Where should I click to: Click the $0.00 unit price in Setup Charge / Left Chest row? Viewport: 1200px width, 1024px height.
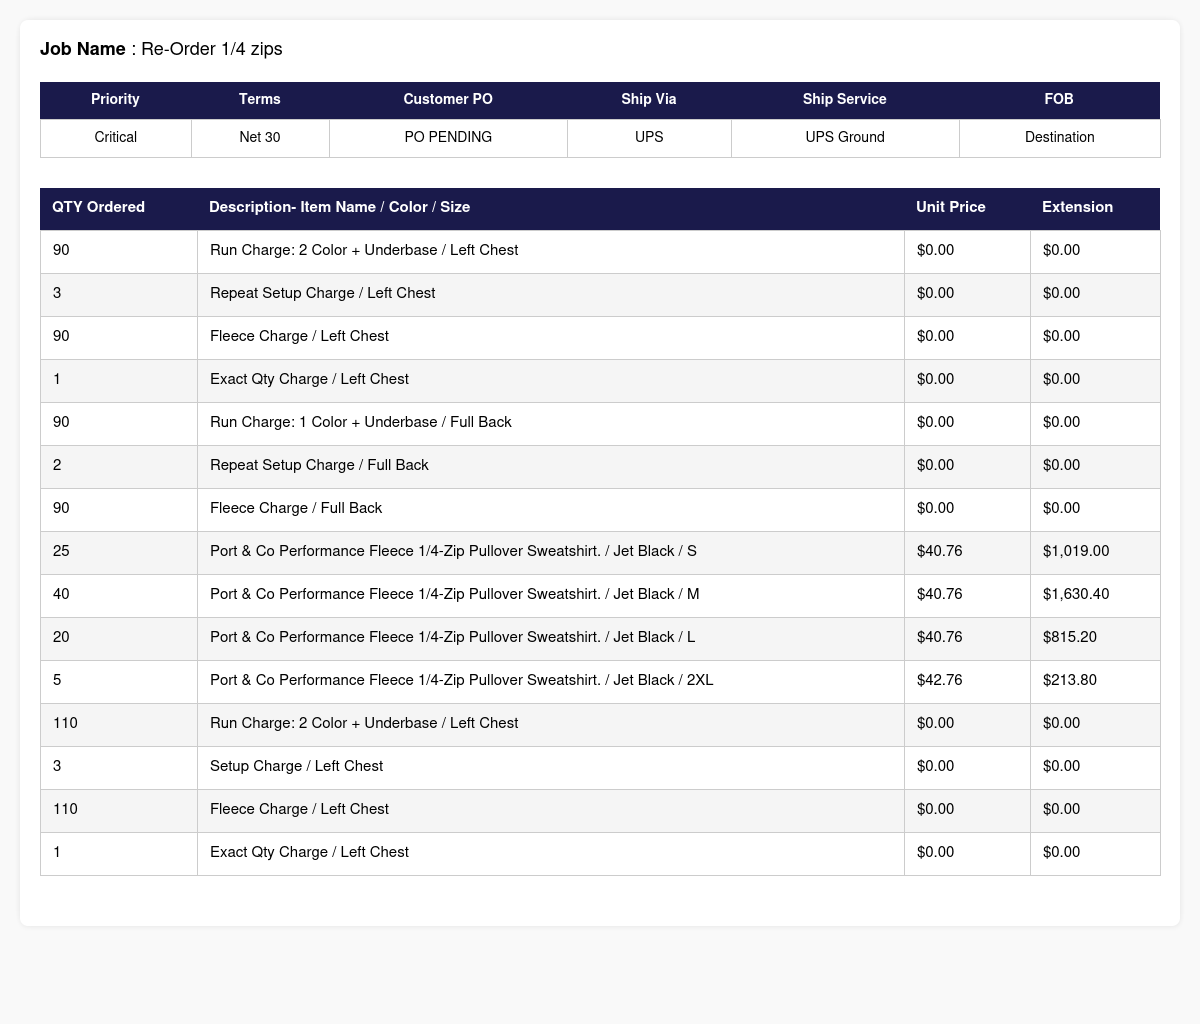(x=936, y=766)
